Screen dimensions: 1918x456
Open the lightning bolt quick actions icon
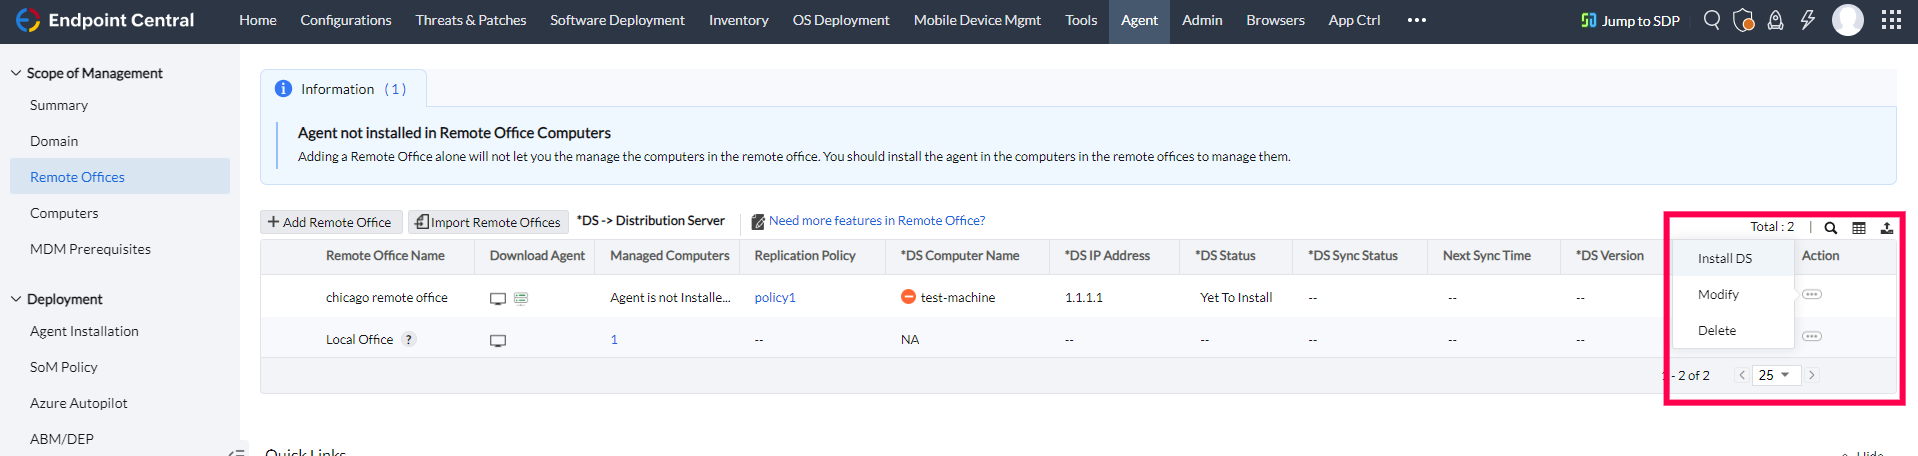(1807, 20)
